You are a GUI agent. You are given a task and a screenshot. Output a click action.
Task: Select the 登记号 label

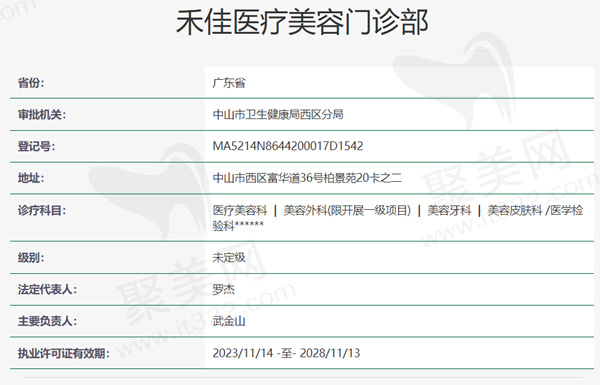tap(36, 146)
